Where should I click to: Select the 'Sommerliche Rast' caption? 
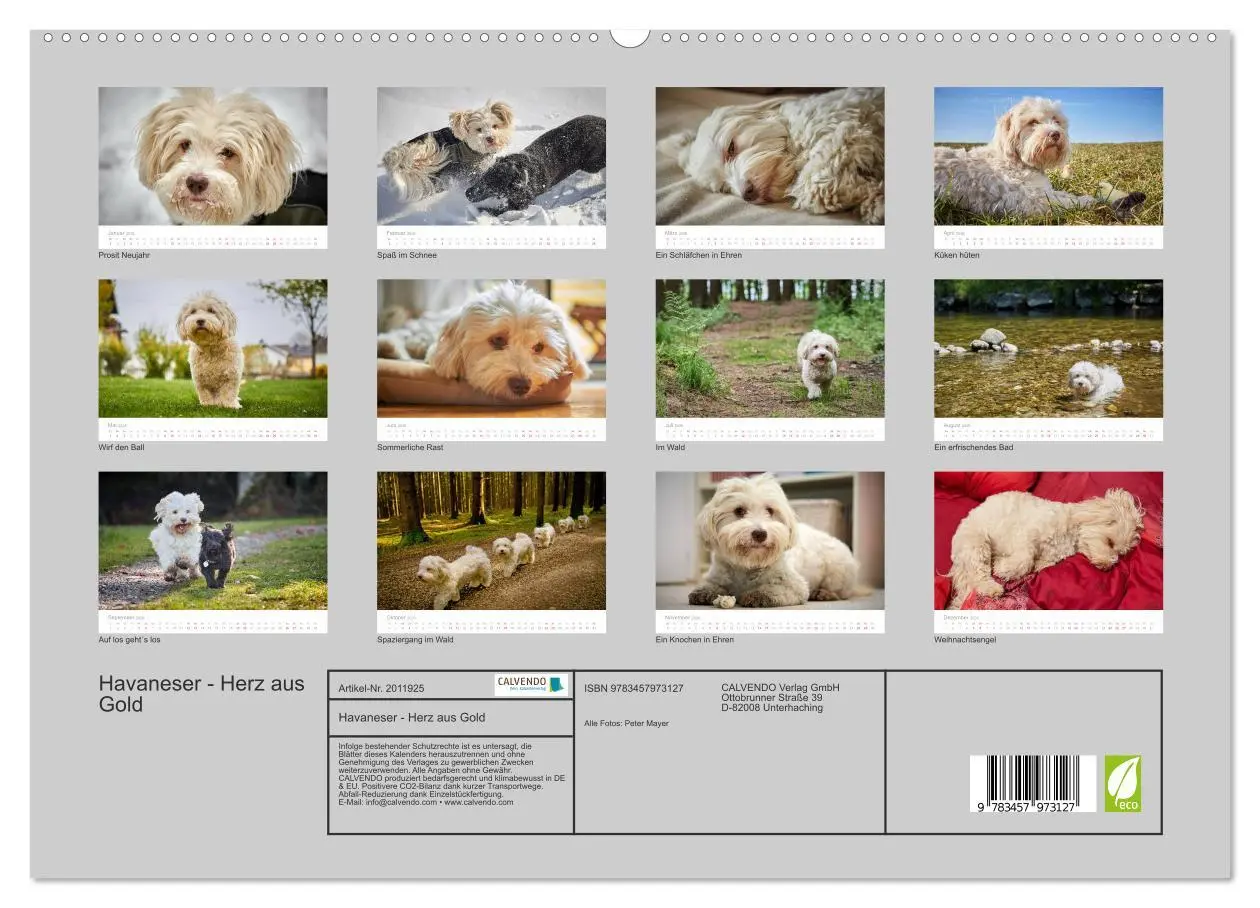pyautogui.click(x=412, y=448)
